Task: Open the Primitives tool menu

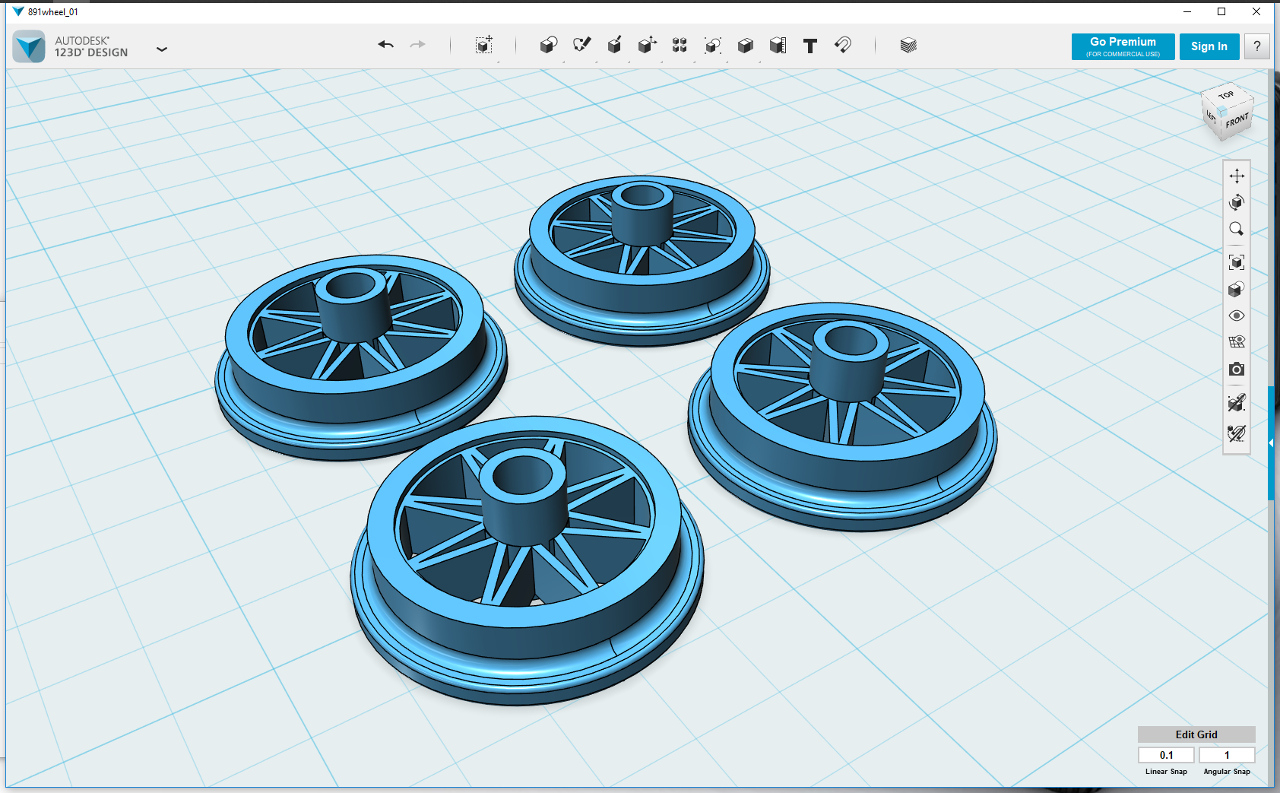Action: (x=548, y=45)
